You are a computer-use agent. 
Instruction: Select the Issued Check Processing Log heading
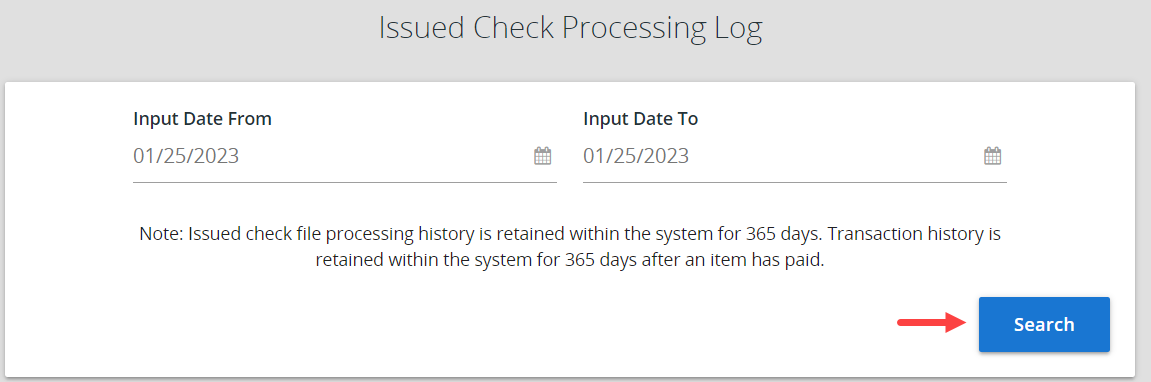(570, 28)
